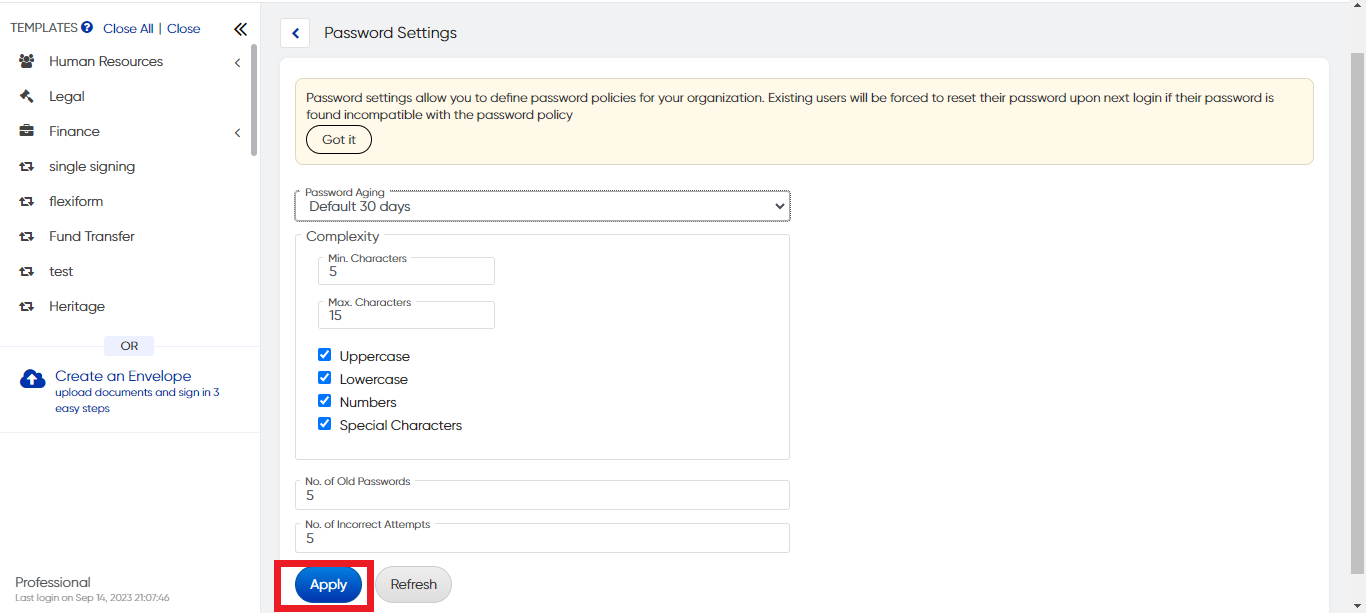Click the Human Resources people icon
Image resolution: width=1366 pixels, height=613 pixels.
pos(27,62)
